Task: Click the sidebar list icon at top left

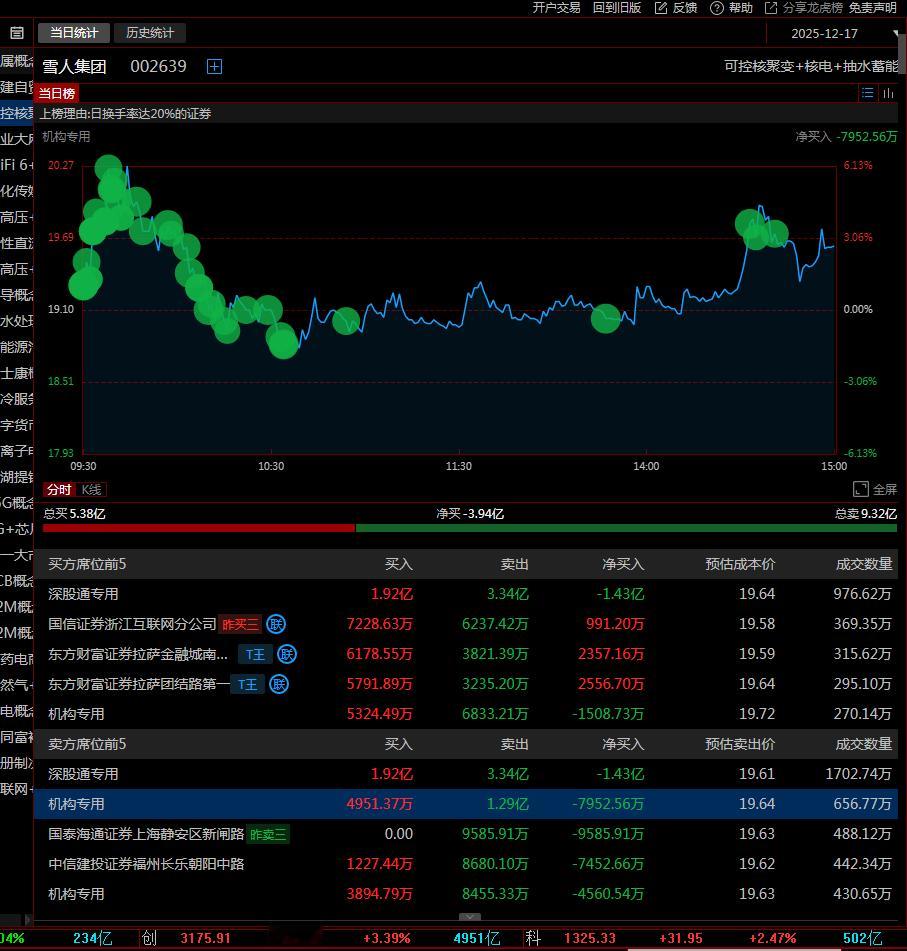Action: click(x=17, y=33)
